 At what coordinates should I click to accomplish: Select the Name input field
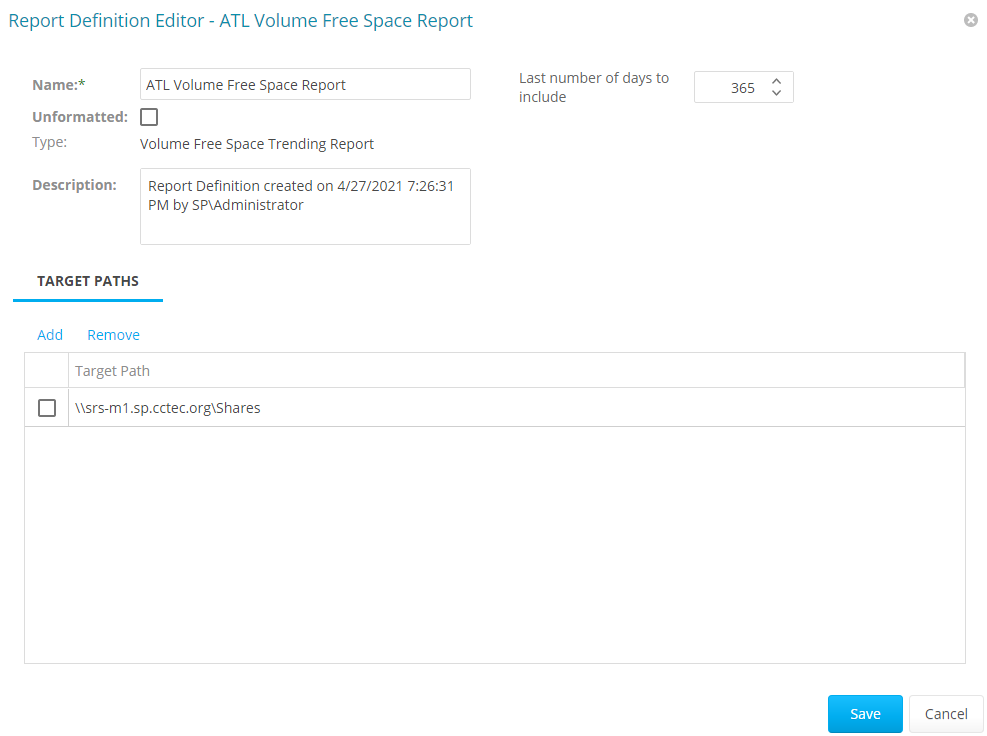coord(304,84)
